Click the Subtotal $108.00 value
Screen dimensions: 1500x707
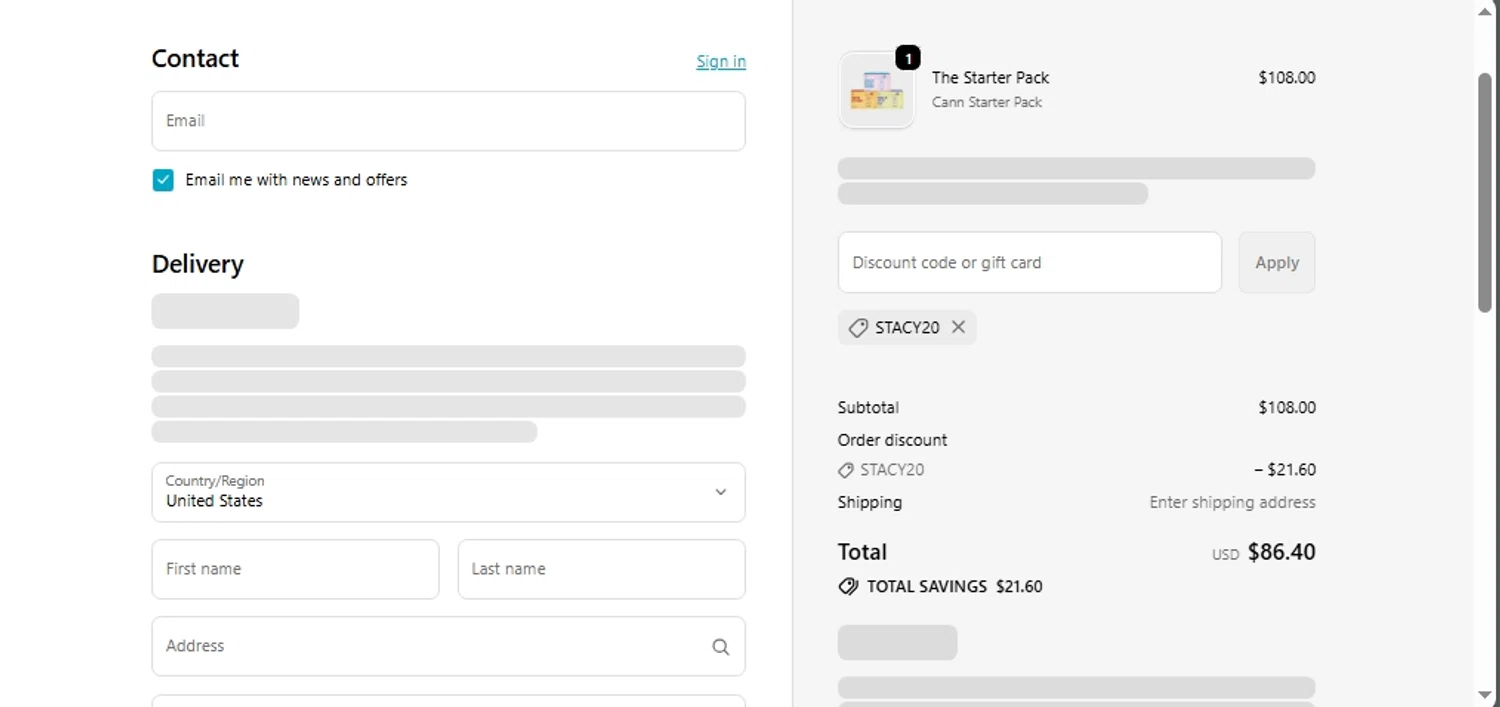tap(1287, 408)
